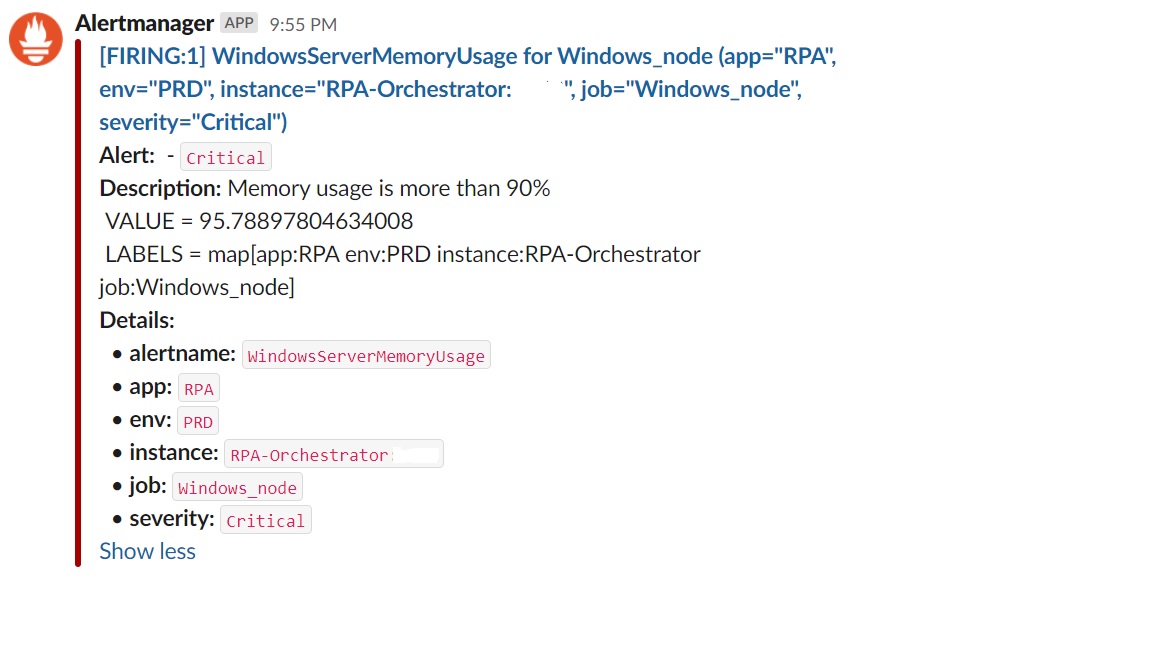Click the Memory usage description text
The width and height of the screenshot is (1152, 648).
coord(389,188)
